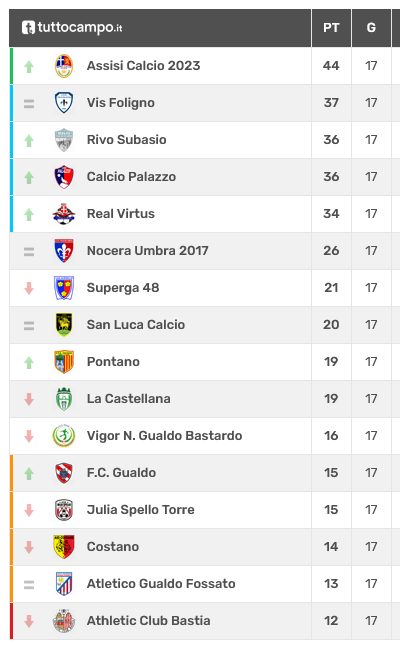The width and height of the screenshot is (400, 651).
Task: Open the Julia Spello Torre team page
Action: (140, 509)
